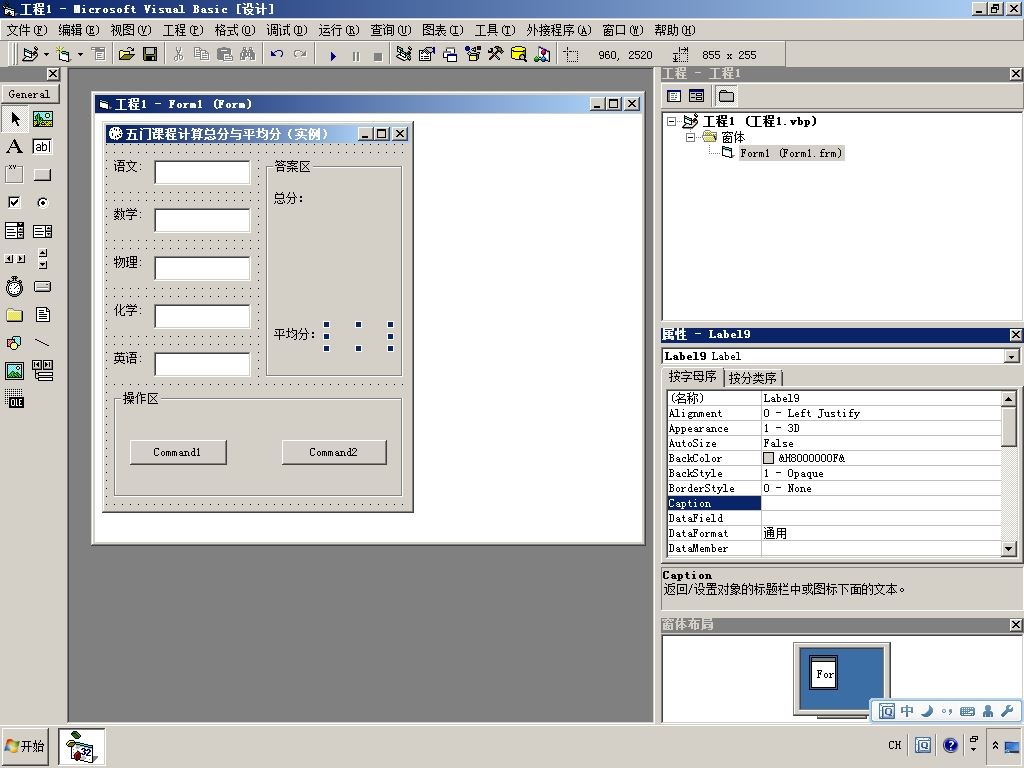The width and height of the screenshot is (1024, 768).
Task: Click the Undo toolbar icon
Action: (277, 54)
